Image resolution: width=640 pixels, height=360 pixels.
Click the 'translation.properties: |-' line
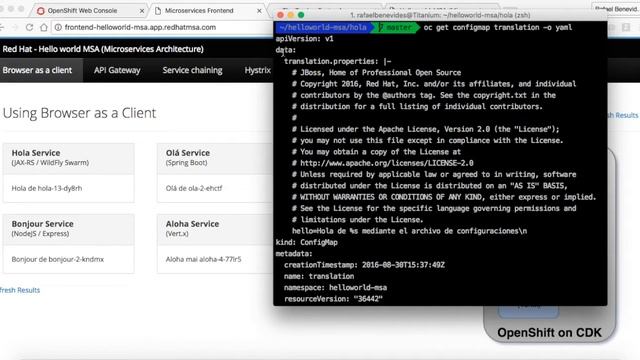tap(338, 61)
